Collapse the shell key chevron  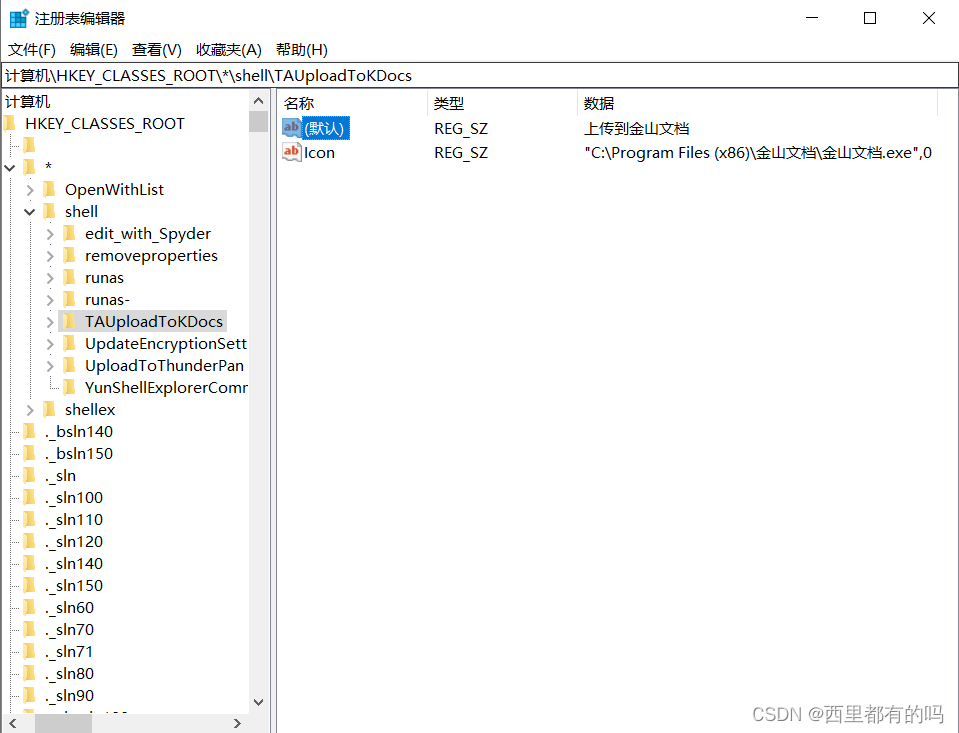point(30,212)
